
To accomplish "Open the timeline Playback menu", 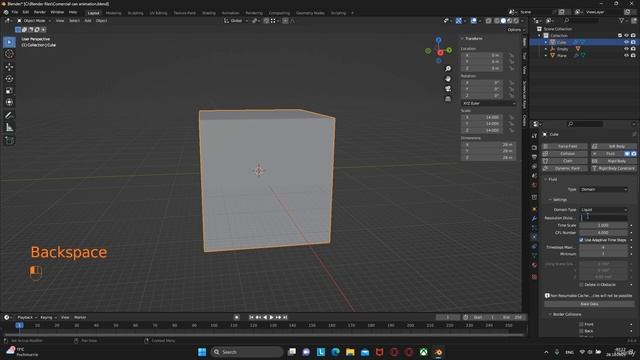I will tap(27, 317).
